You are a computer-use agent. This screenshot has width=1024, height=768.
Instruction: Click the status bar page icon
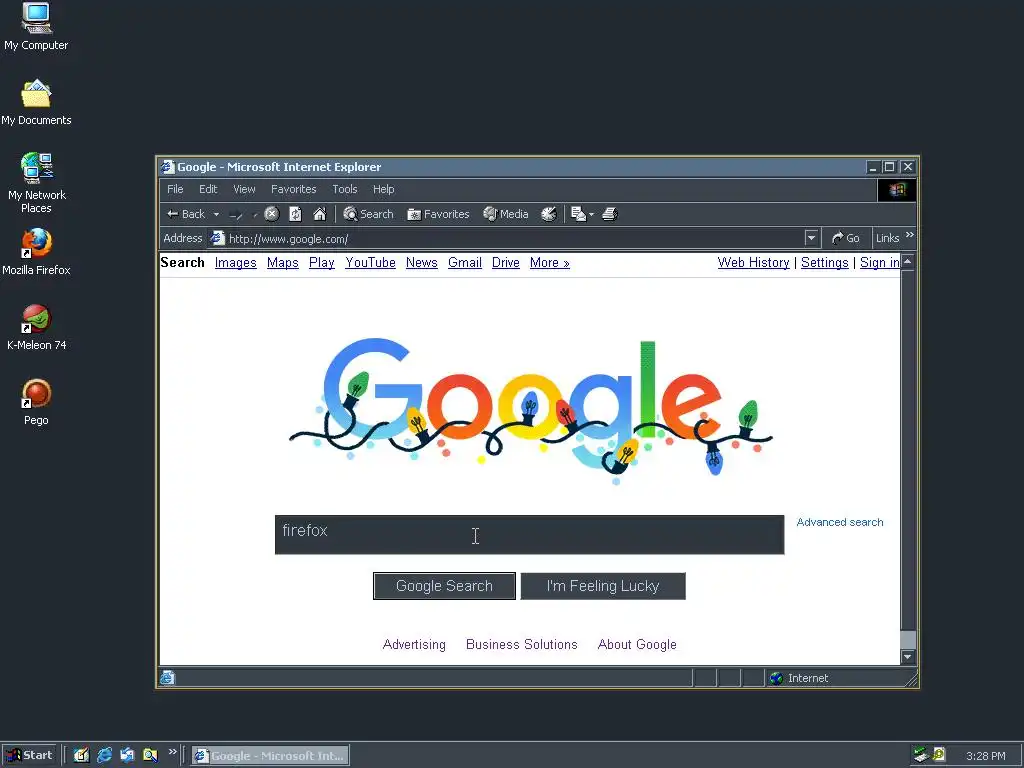point(168,678)
